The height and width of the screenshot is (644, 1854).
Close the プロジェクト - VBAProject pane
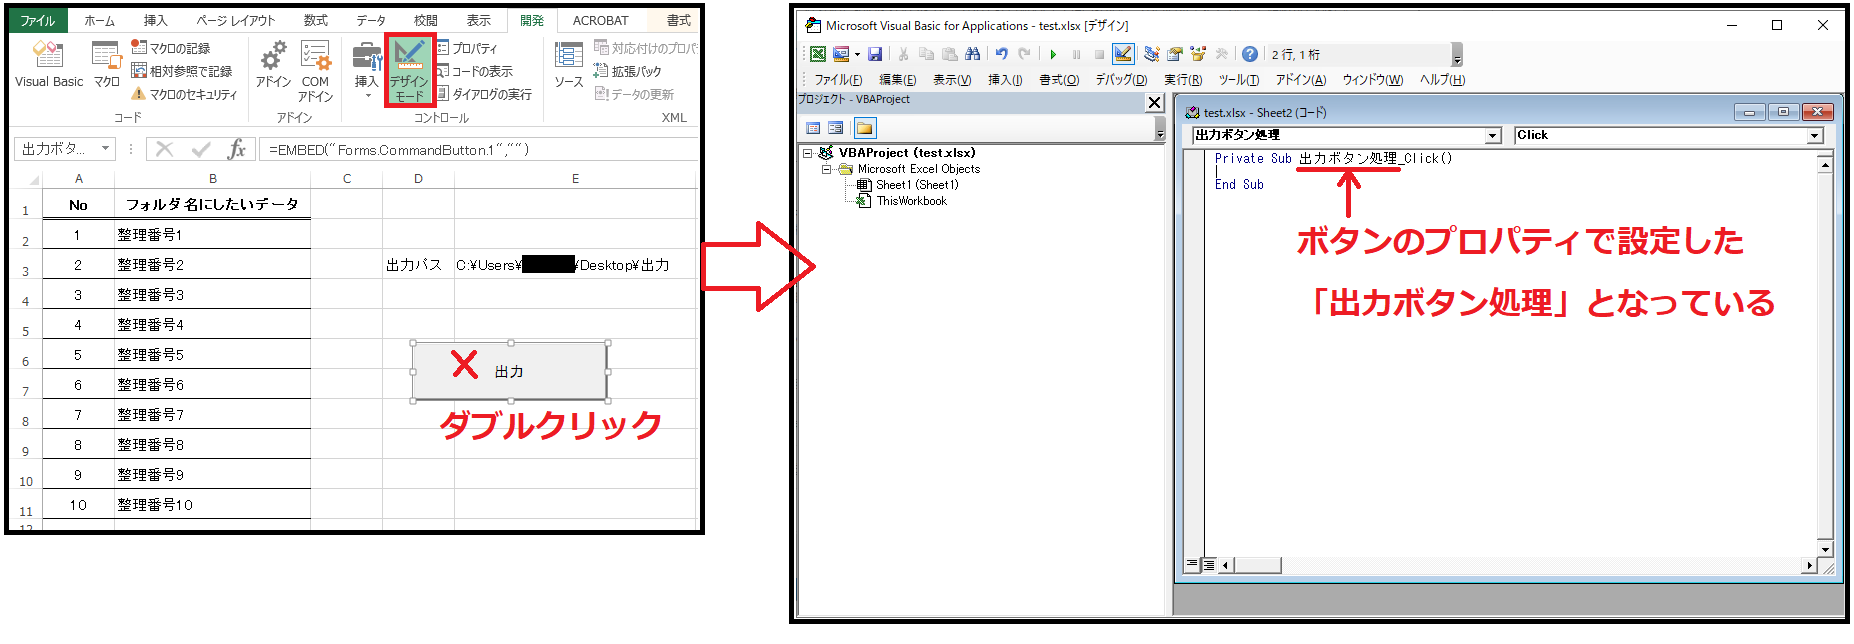click(1154, 102)
